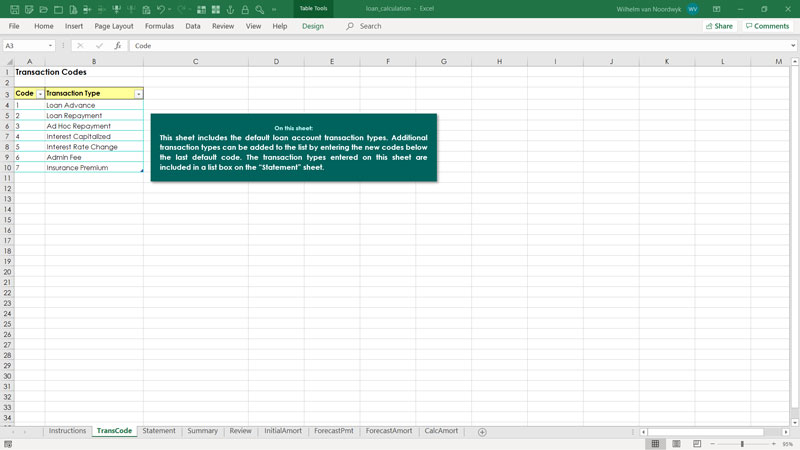Click the Undo arrow icon
Viewport: 800px width, 450px height.
161,9
